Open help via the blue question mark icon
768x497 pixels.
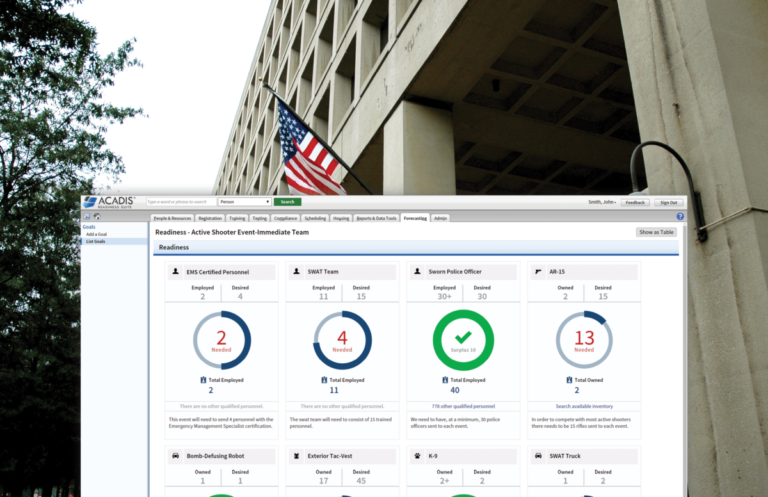(679, 216)
